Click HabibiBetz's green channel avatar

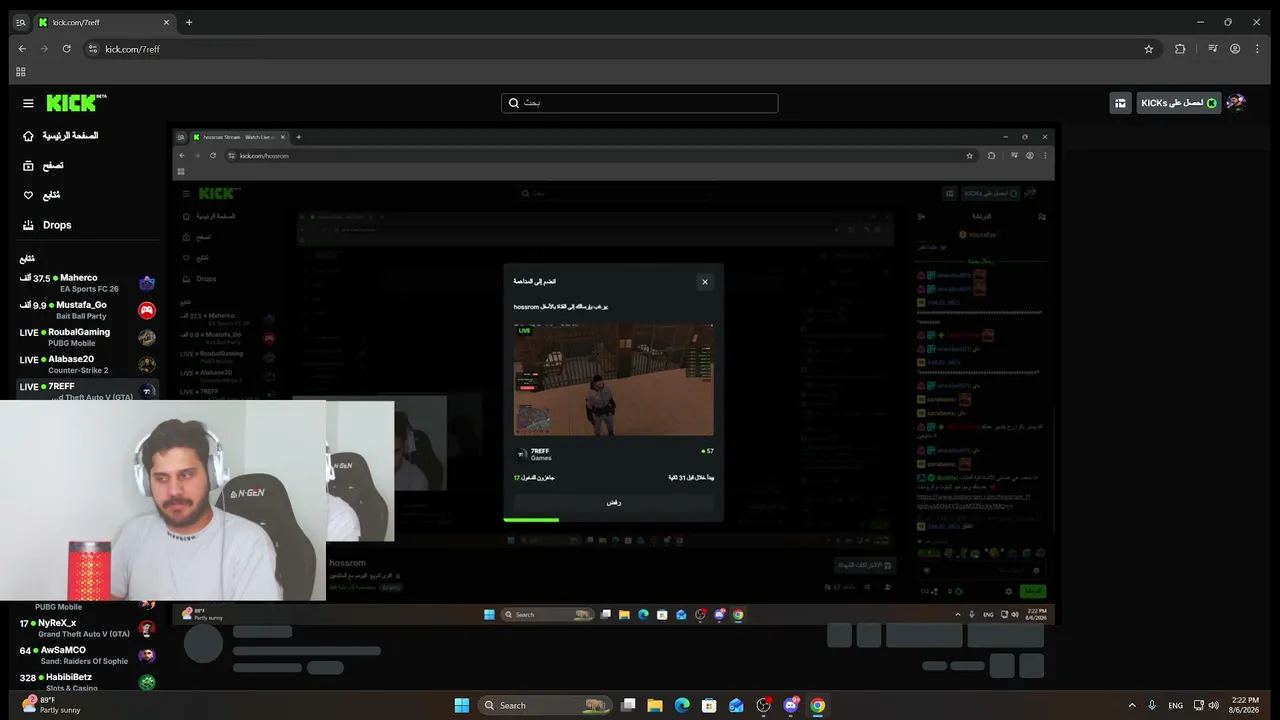tap(147, 682)
